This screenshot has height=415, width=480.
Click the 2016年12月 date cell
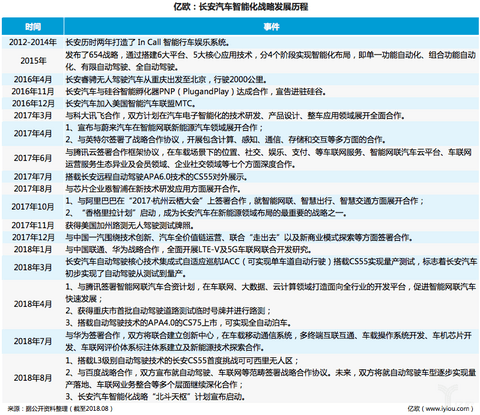pyautogui.click(x=33, y=104)
